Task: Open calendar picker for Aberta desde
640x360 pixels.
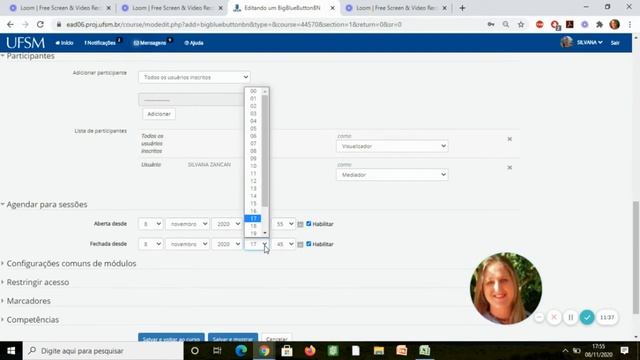Action: click(300, 224)
